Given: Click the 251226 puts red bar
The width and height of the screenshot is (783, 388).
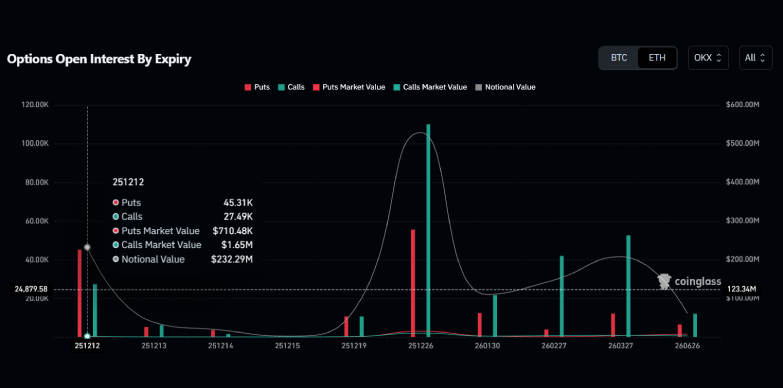Looking at the screenshot, I should [x=413, y=283].
